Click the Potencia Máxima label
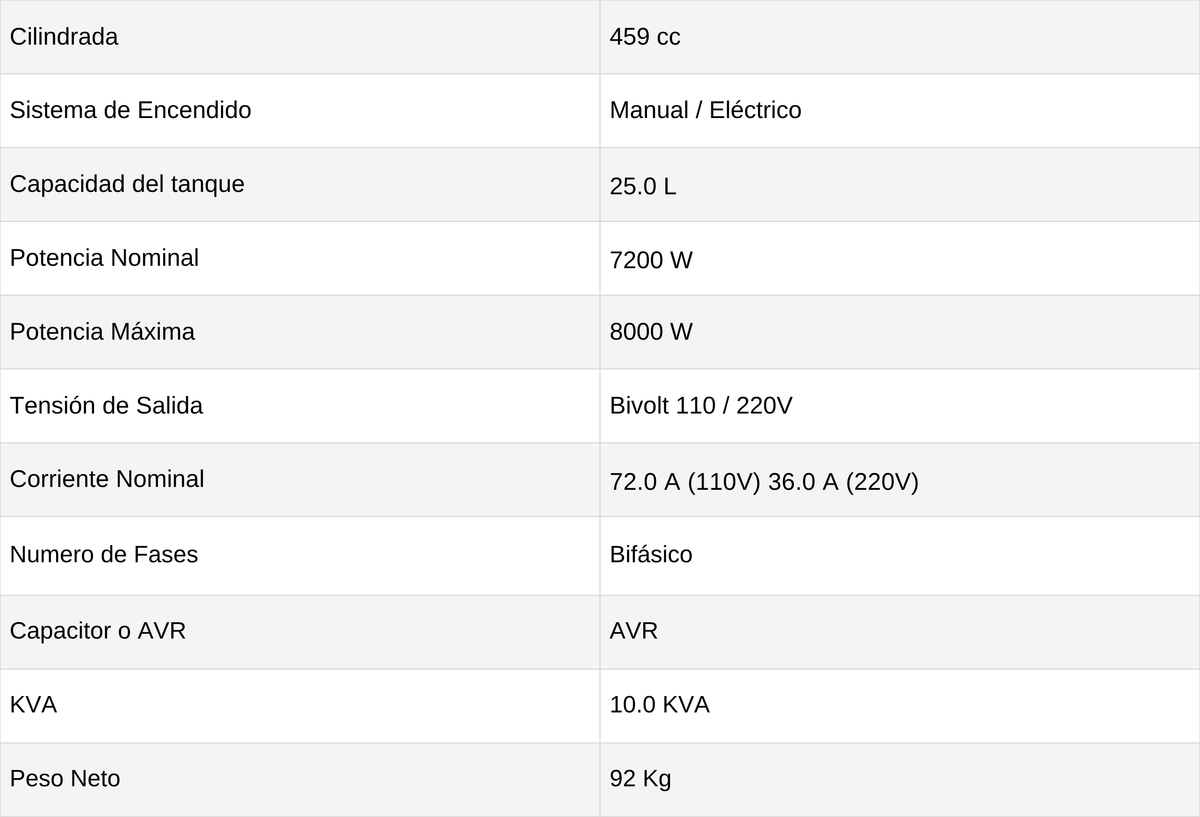 click(102, 332)
